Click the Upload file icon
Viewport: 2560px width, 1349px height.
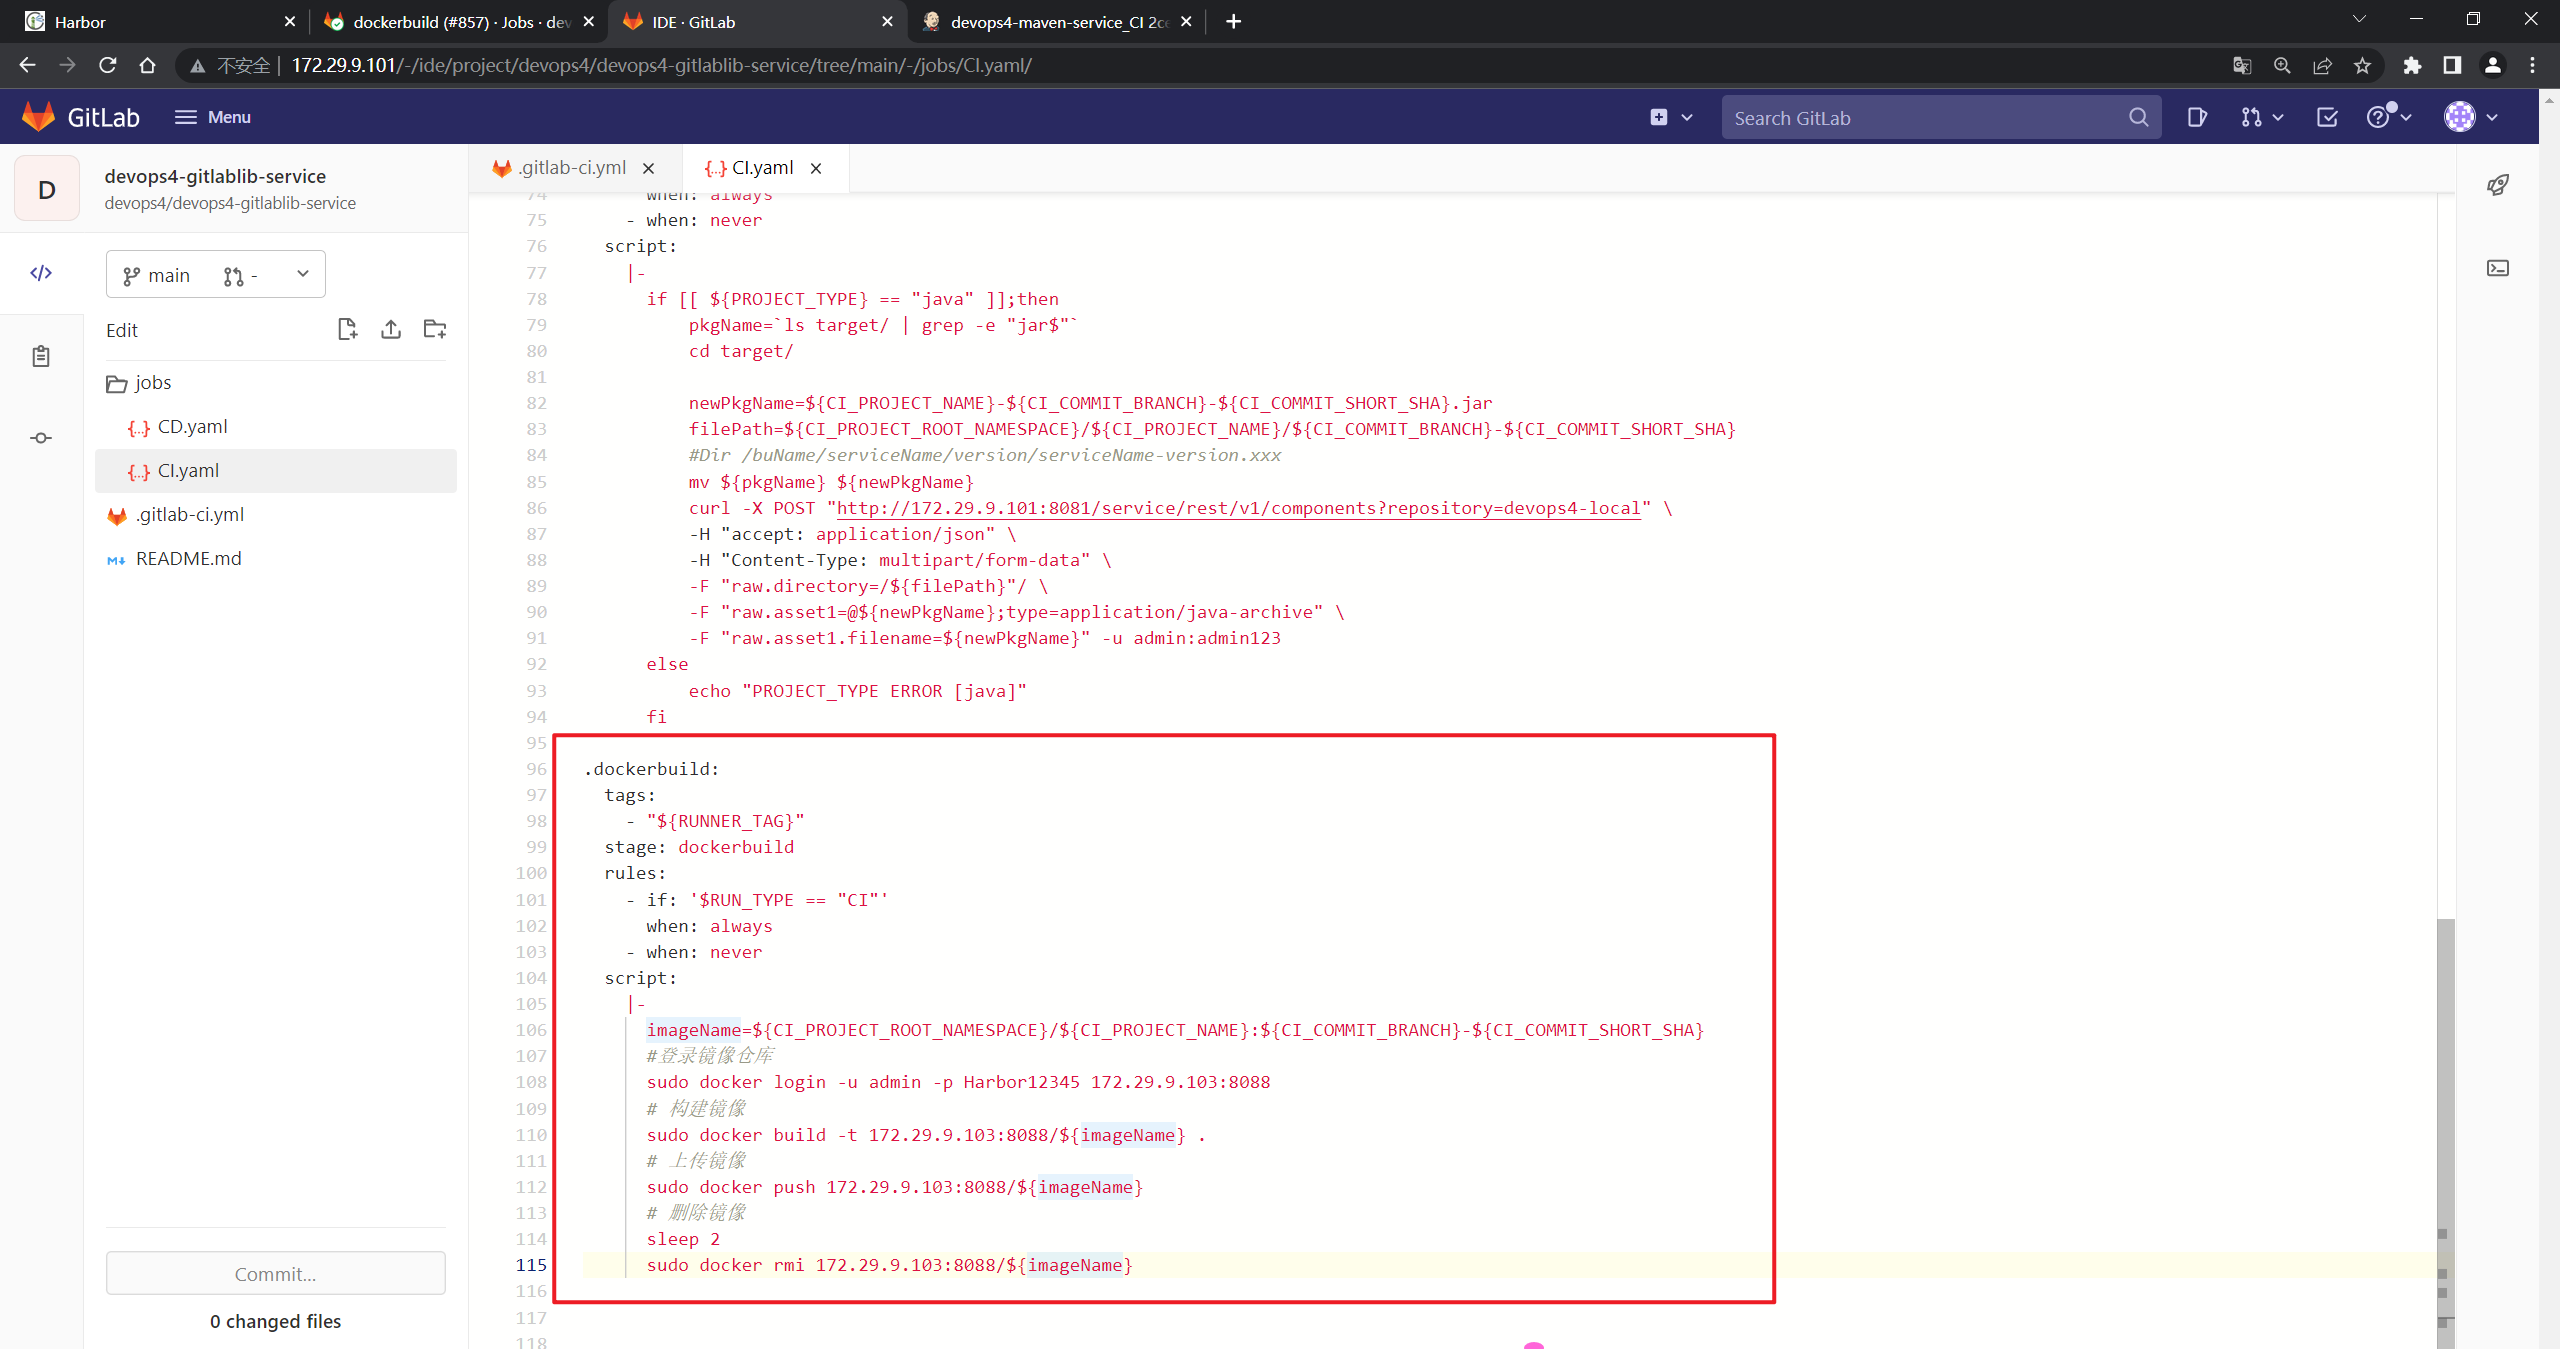(391, 329)
